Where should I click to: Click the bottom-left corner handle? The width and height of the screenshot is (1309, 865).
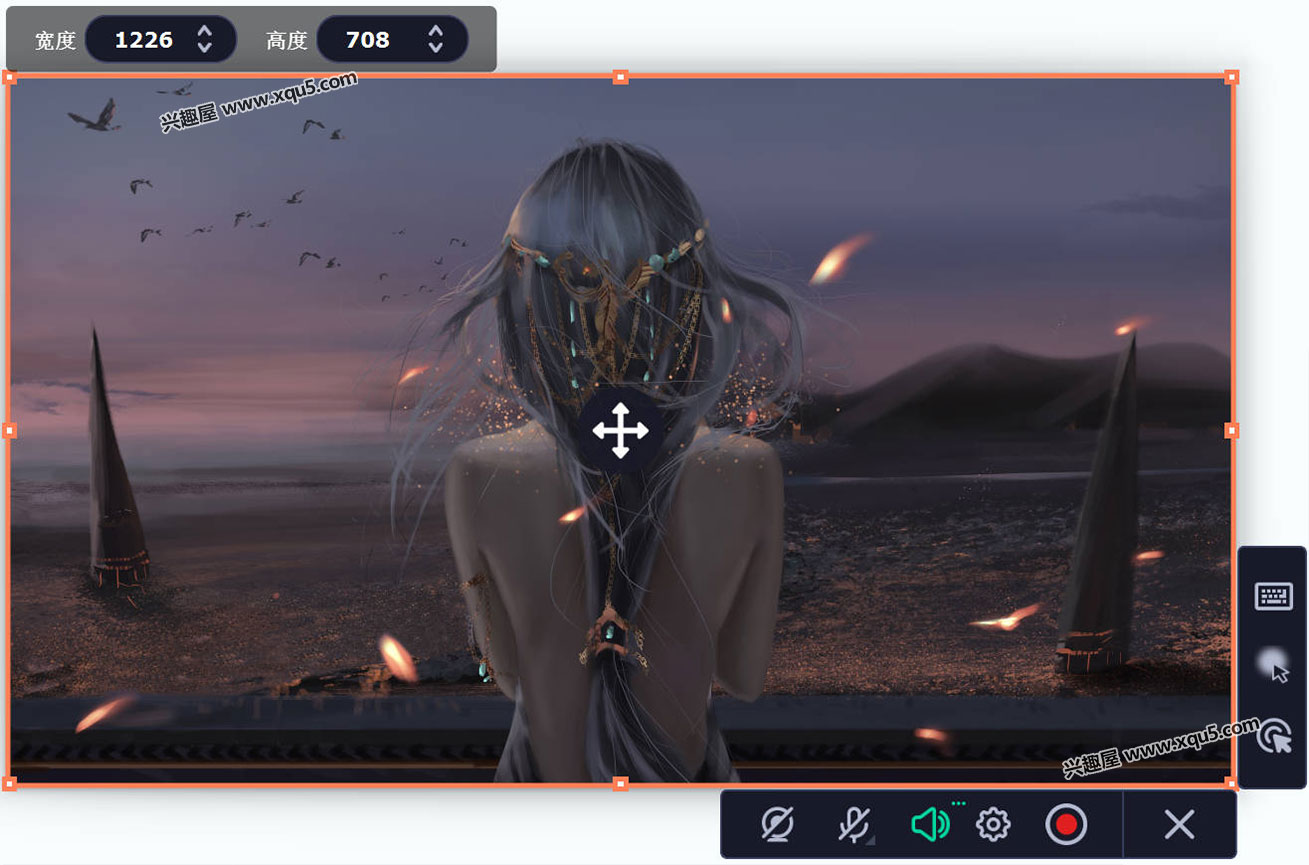(x=9, y=784)
